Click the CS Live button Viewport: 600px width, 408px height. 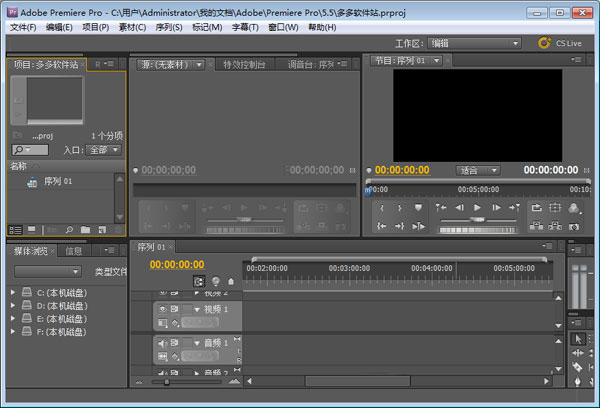click(x=558, y=44)
